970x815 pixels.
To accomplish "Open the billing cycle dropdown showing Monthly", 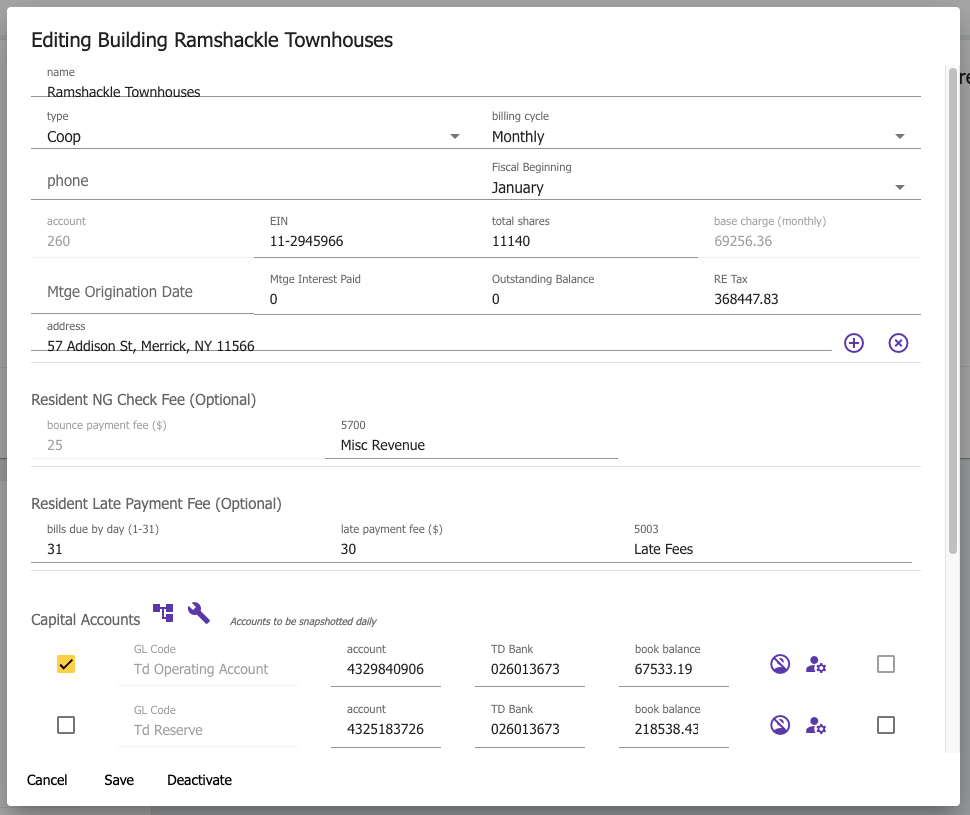I will click(698, 129).
